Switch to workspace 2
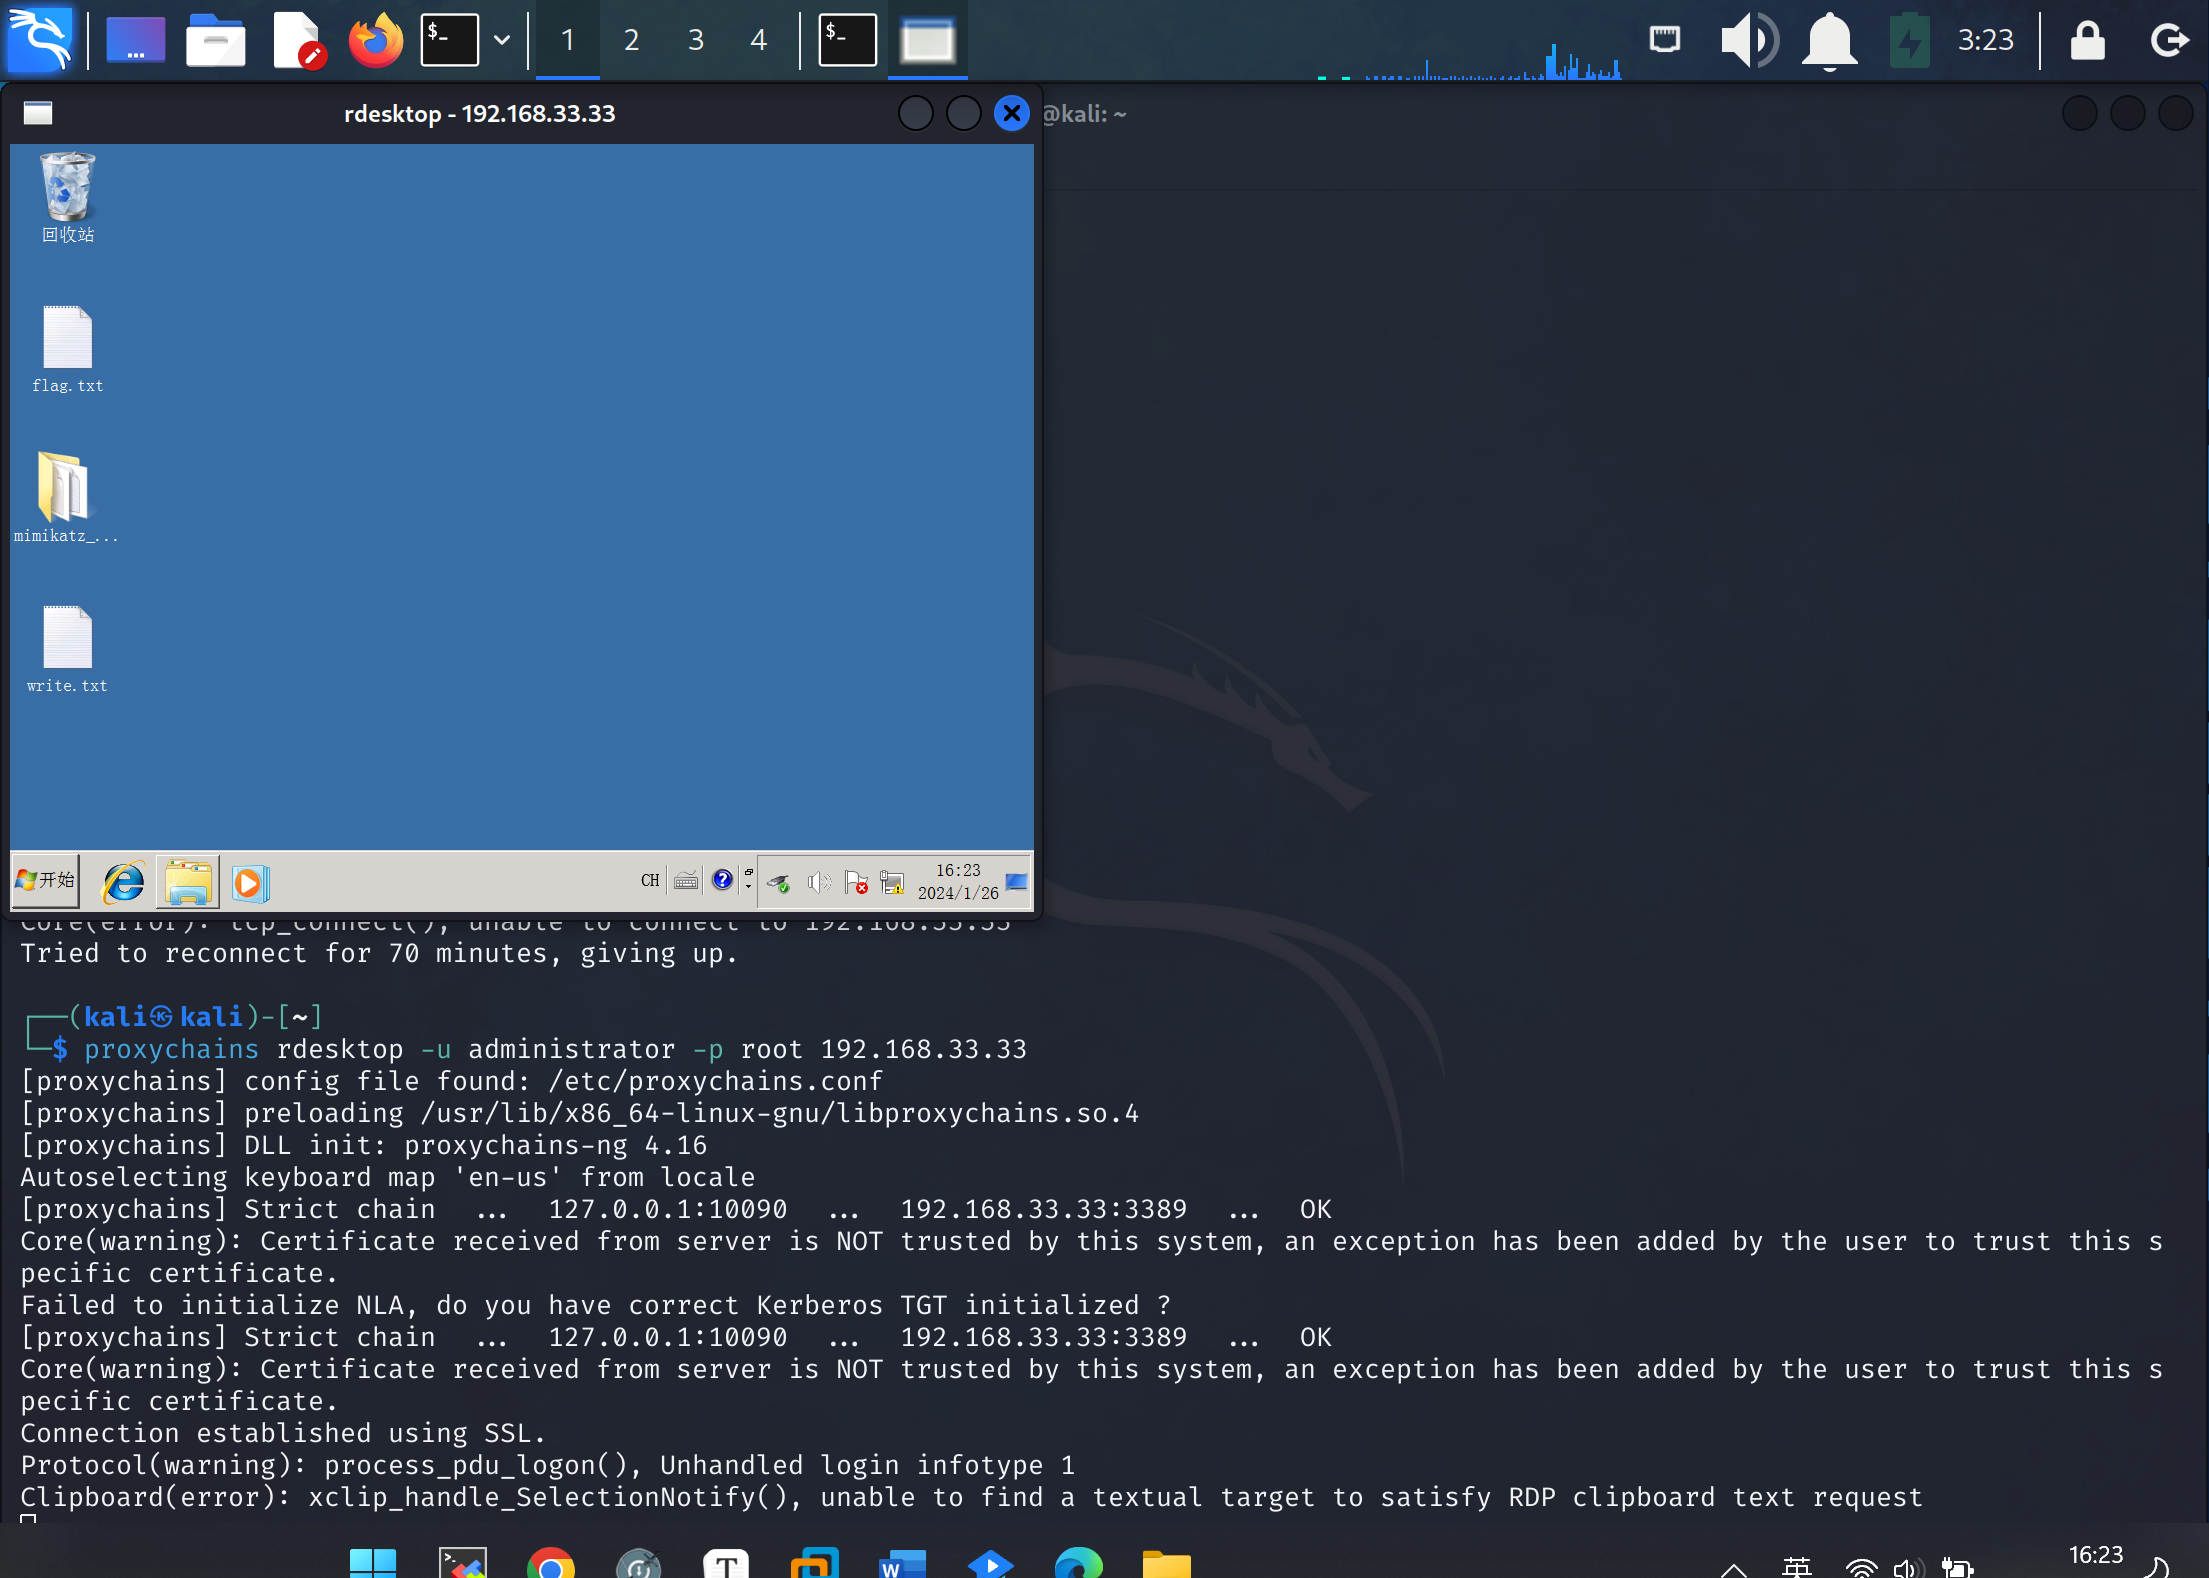This screenshot has height=1578, width=2209. [x=631, y=40]
